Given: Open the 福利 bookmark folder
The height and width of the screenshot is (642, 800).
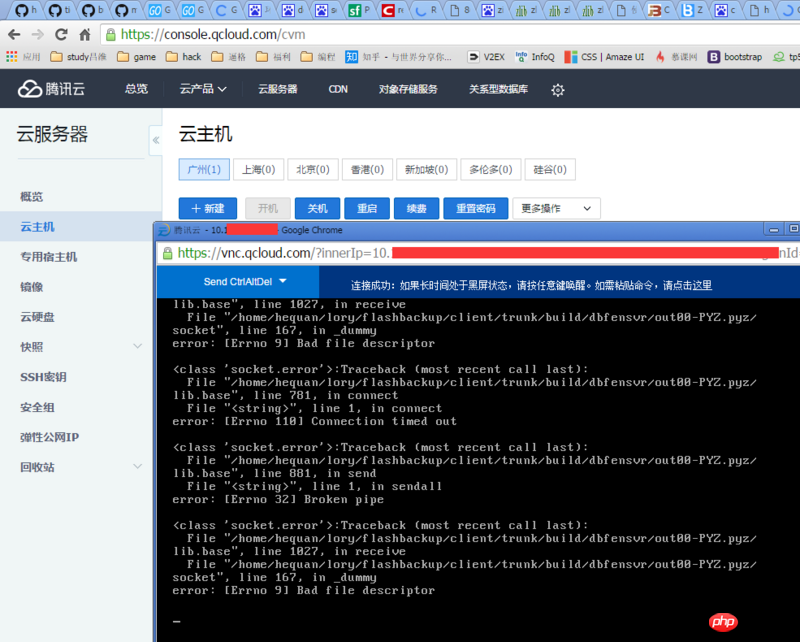Looking at the screenshot, I should point(273,57).
